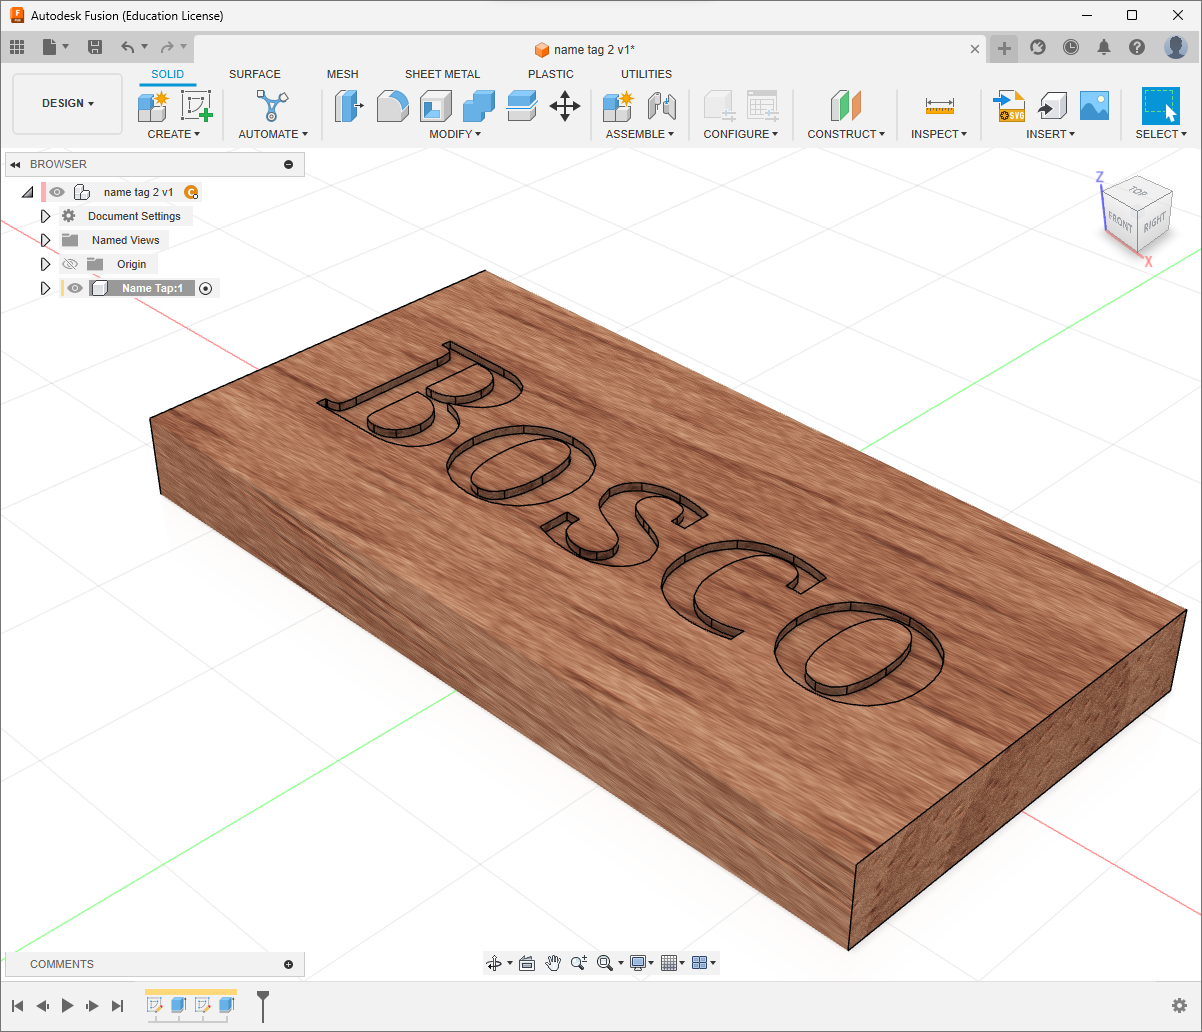
Task: Click the Insert SVG icon
Action: pyautogui.click(x=1009, y=105)
